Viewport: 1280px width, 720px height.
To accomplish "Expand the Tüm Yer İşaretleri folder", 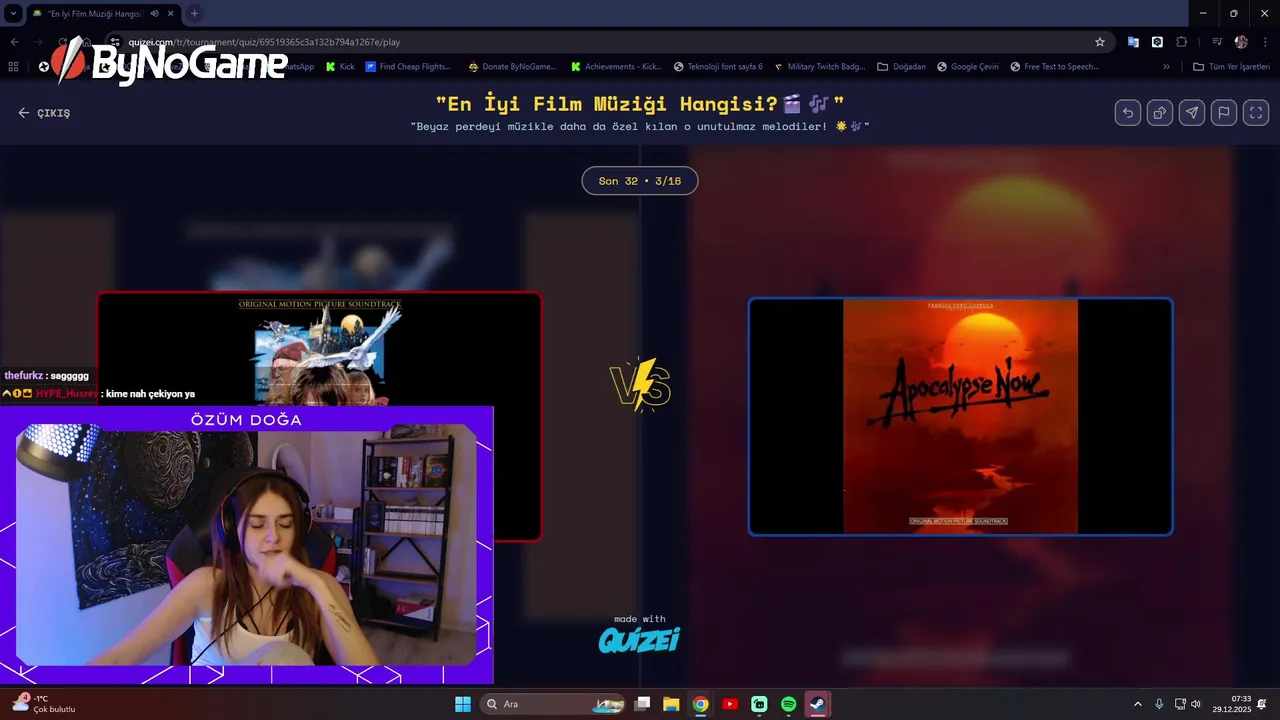I will (1231, 67).
